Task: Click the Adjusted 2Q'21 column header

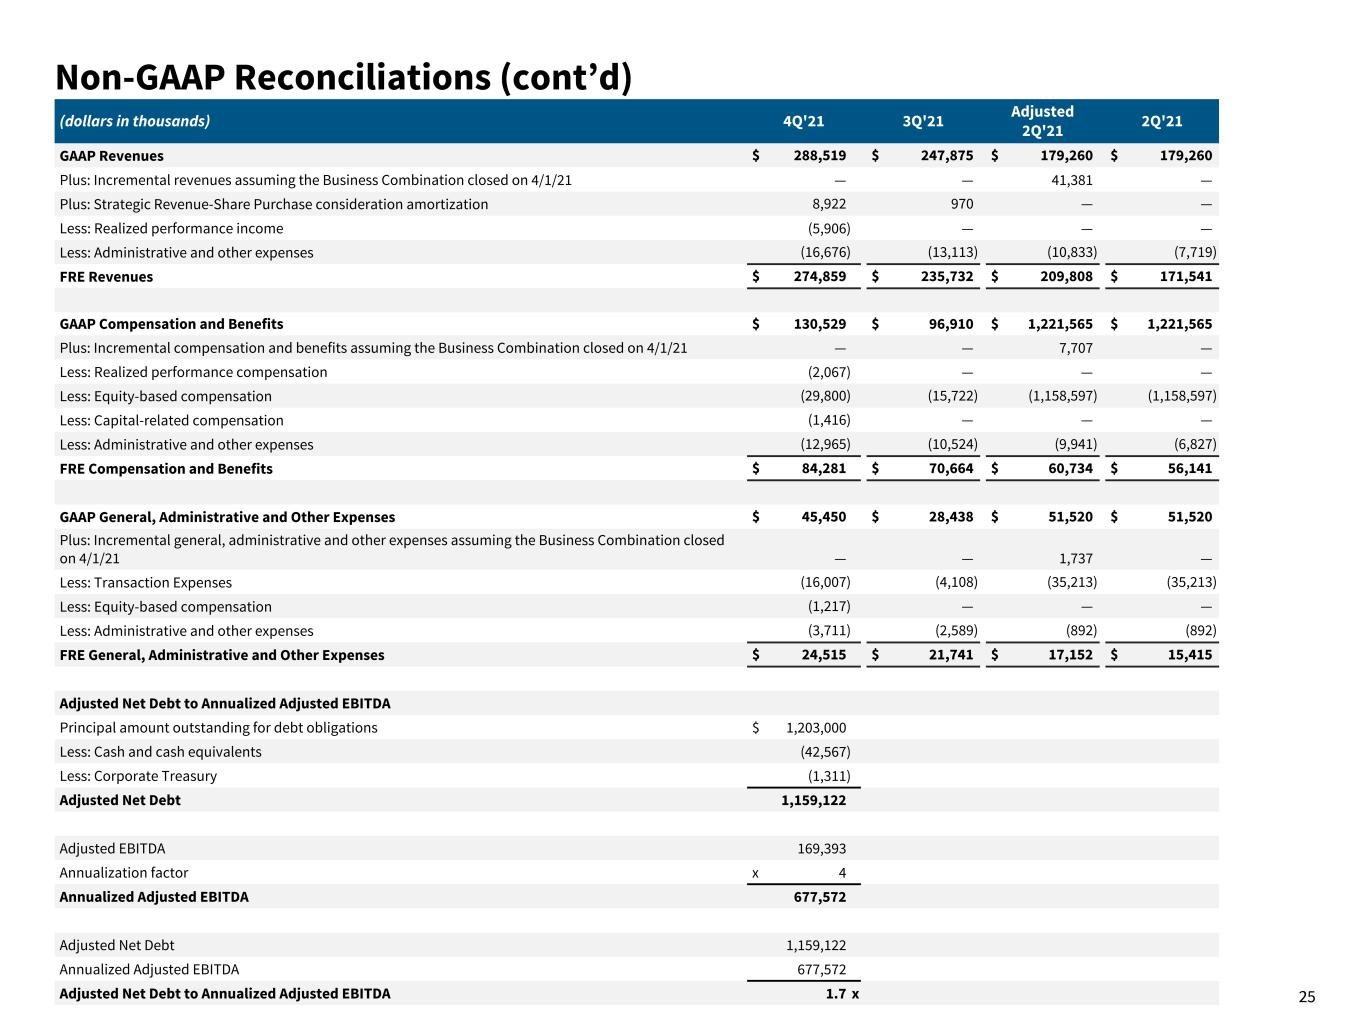Action: tap(1042, 121)
